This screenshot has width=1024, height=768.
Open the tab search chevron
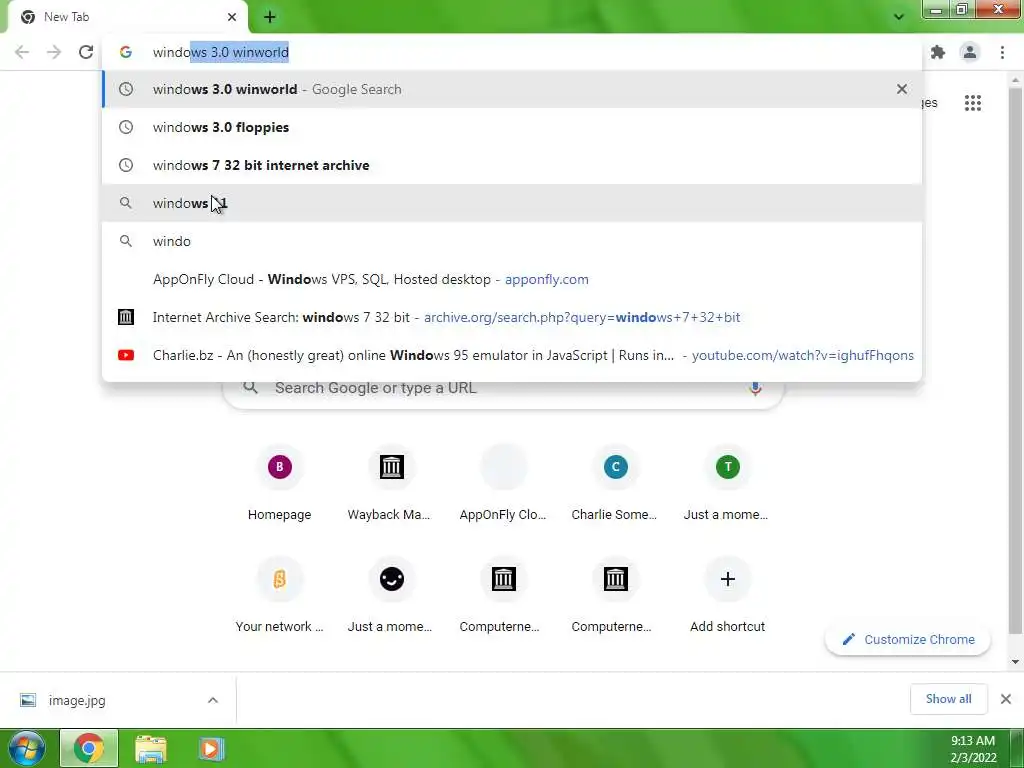899,17
